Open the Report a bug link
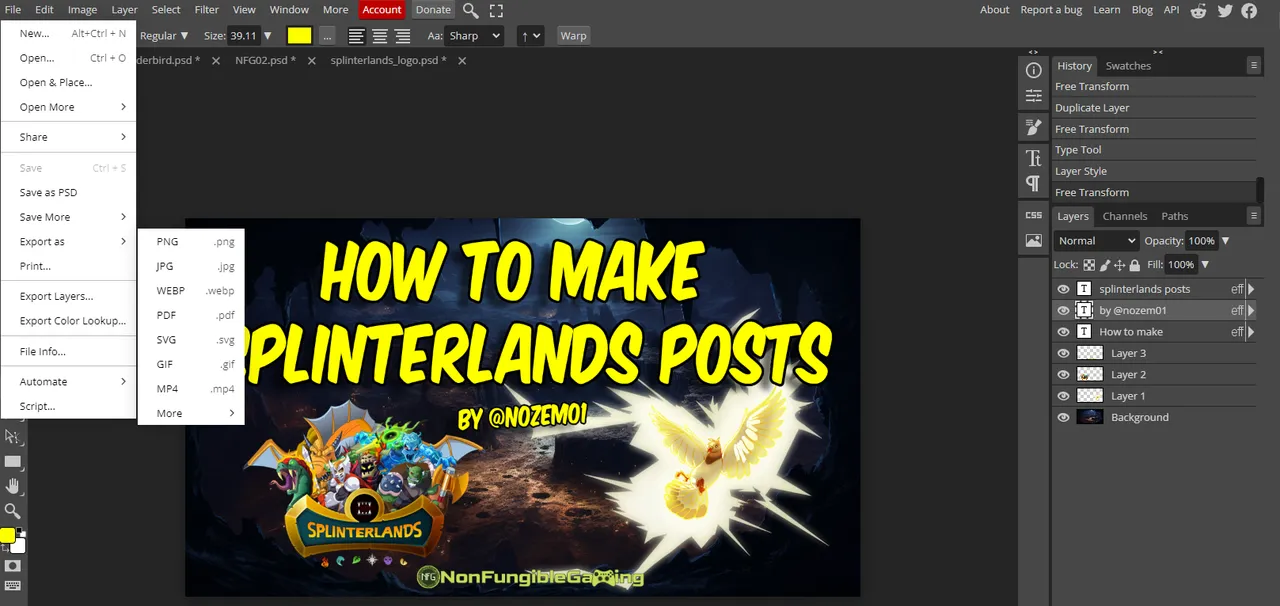Viewport: 1280px width, 606px height. pos(1051,10)
